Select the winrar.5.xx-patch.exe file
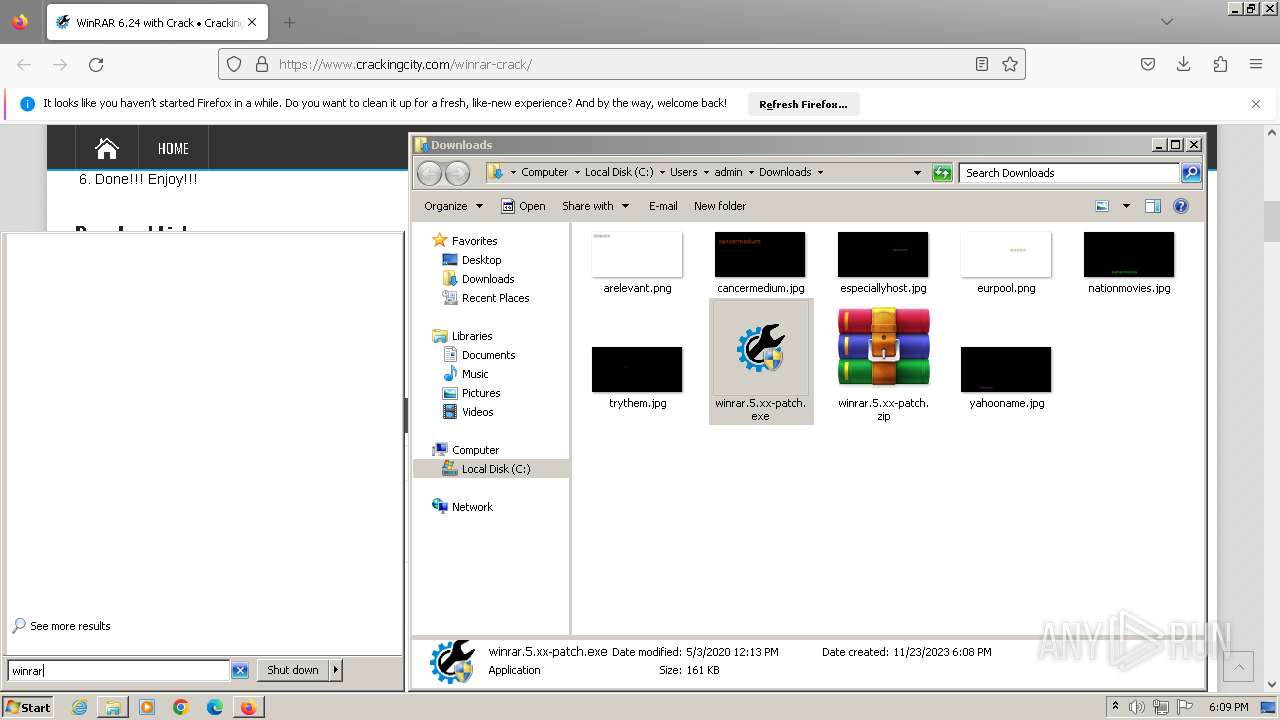The height and width of the screenshot is (720, 1280). [761, 361]
